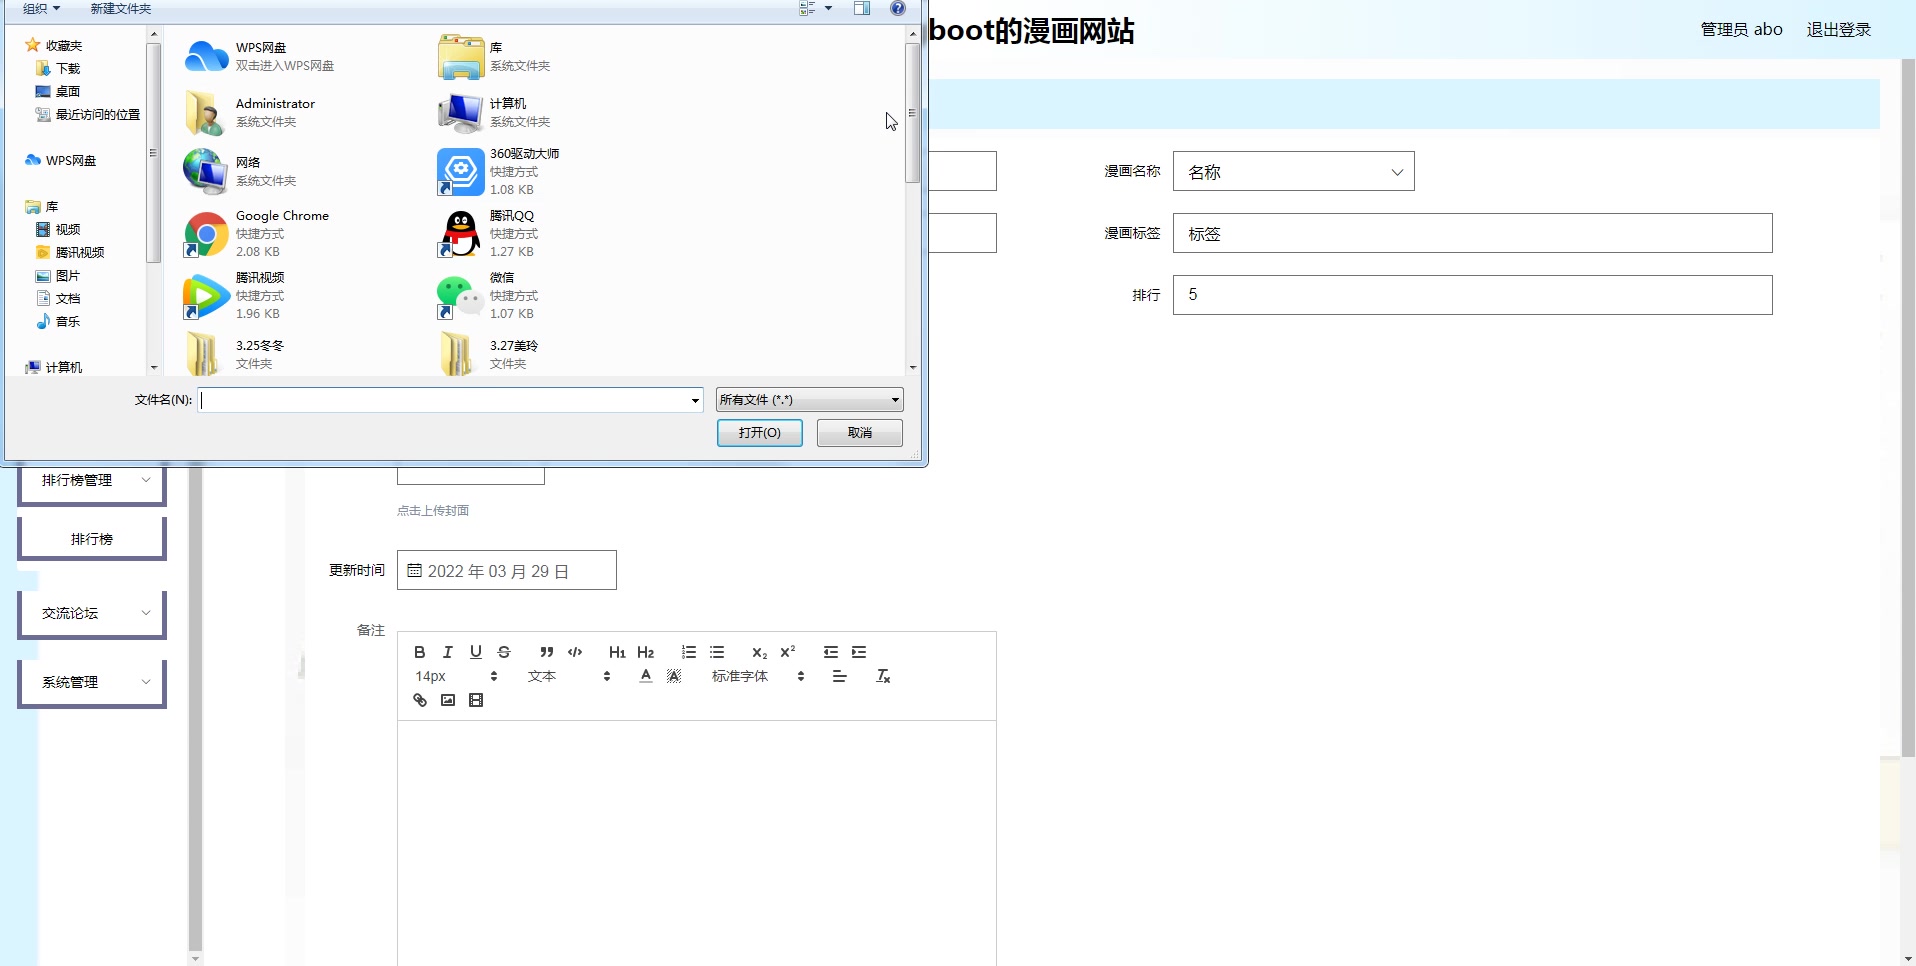Click the 新建文件夹 menu item
The width and height of the screenshot is (1916, 966).
click(119, 8)
